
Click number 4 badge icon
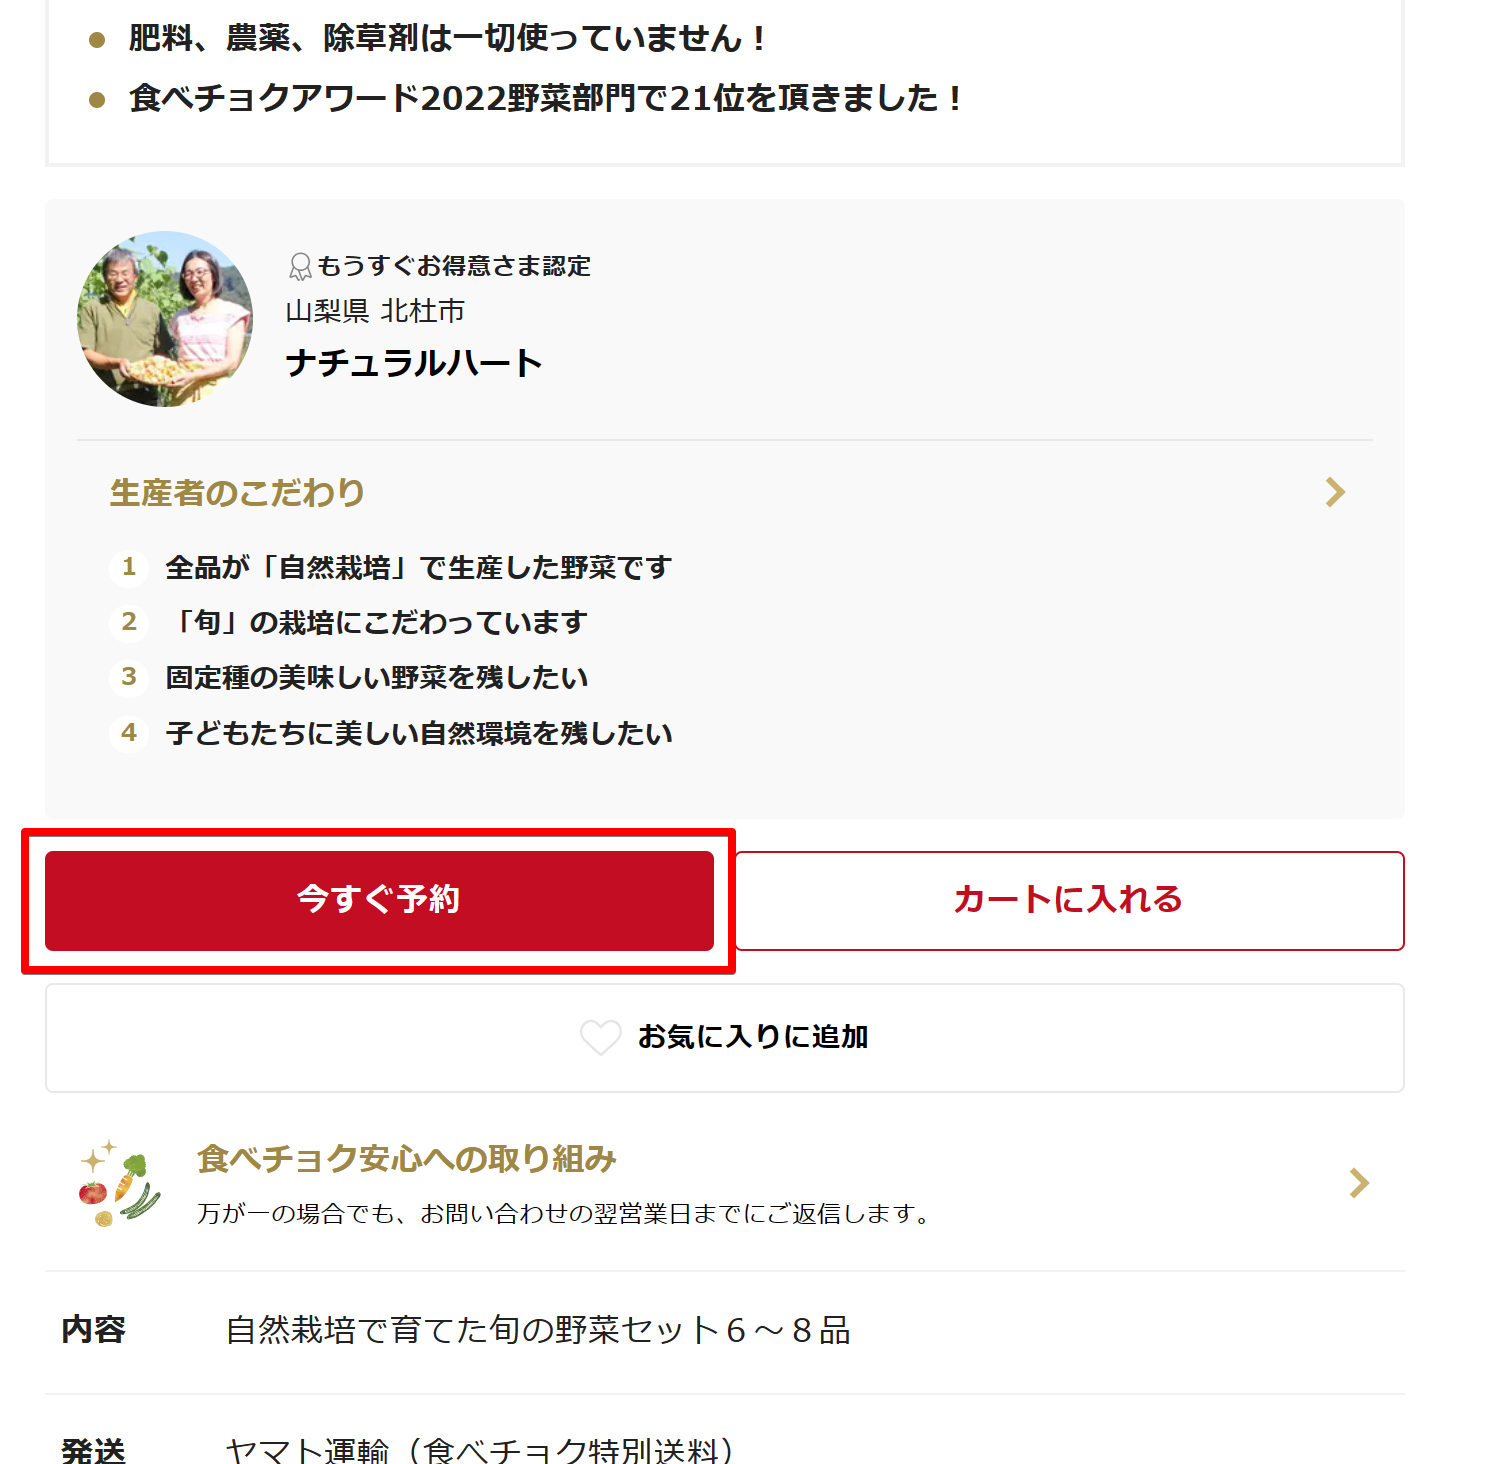click(x=129, y=733)
